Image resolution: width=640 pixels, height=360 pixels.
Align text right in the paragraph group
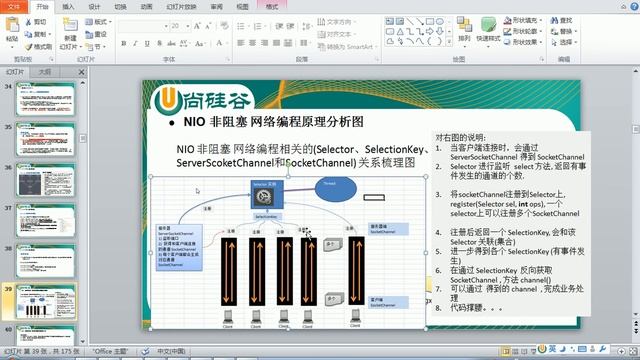click(x=264, y=43)
